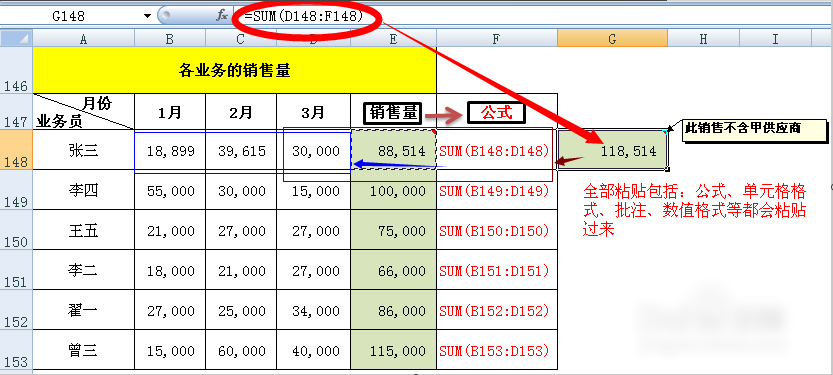Click the formula bar with =SUM(D148:F148)
833x375 pixels.
click(x=531, y=16)
